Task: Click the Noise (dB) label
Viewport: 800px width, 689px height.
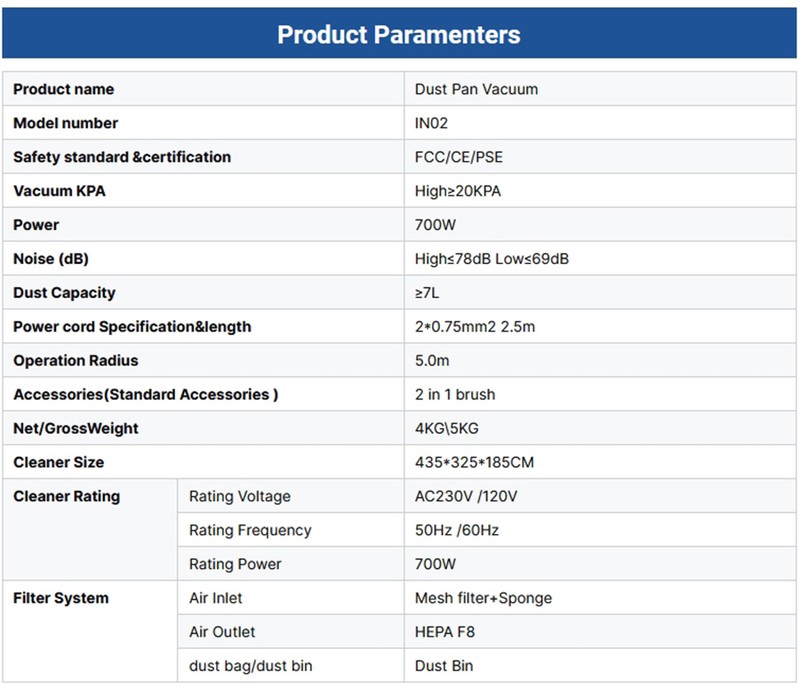Action: coord(51,259)
